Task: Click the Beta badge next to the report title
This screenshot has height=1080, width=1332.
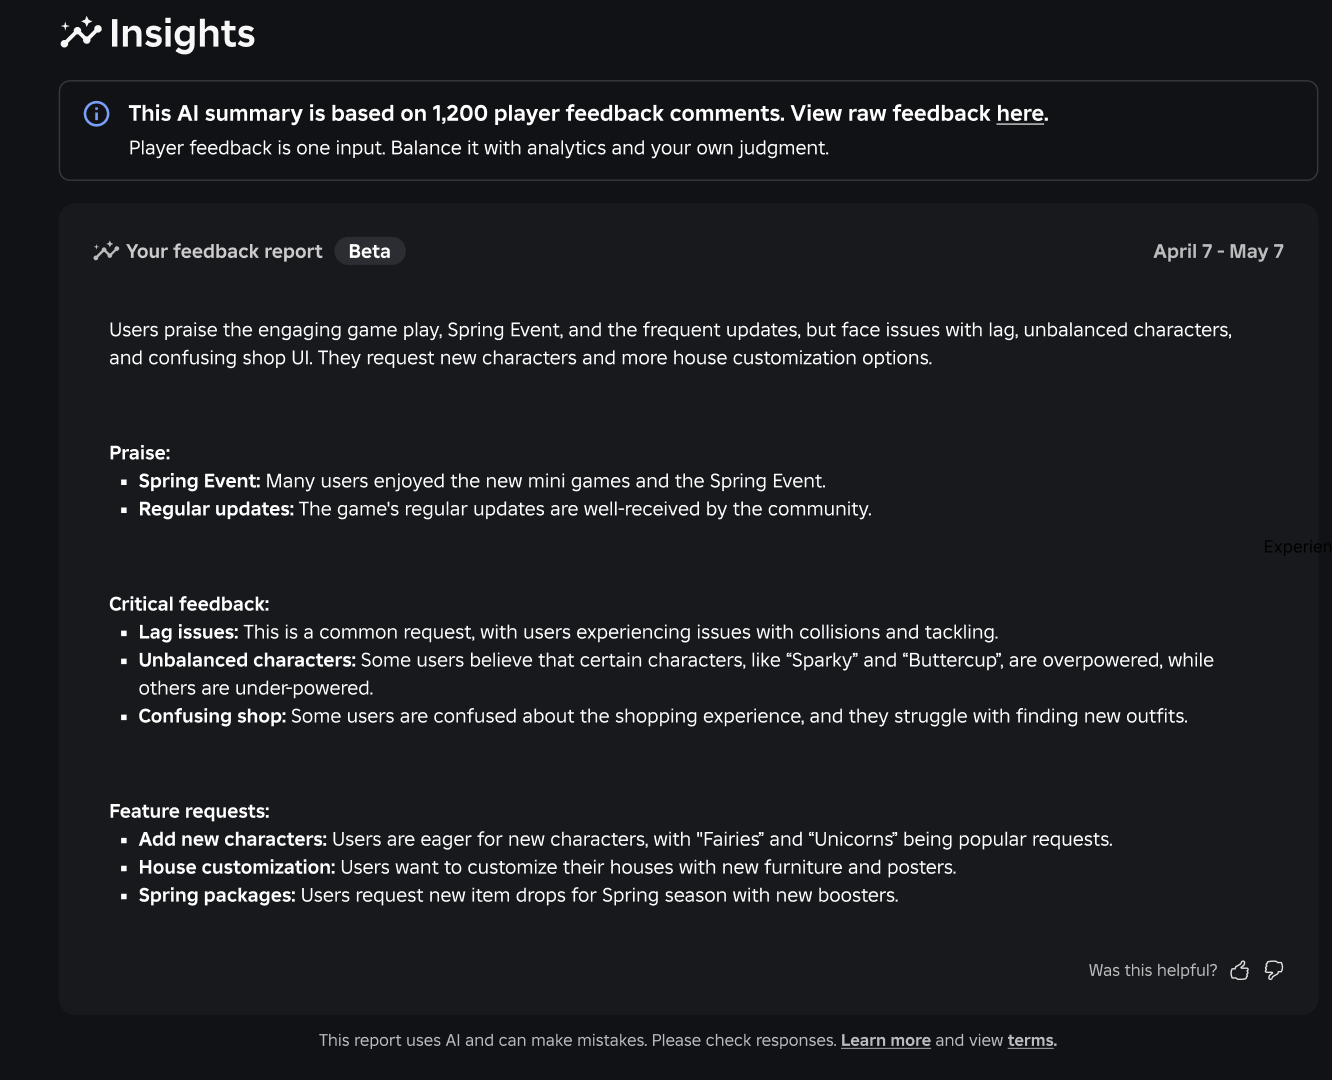Action: click(x=369, y=251)
